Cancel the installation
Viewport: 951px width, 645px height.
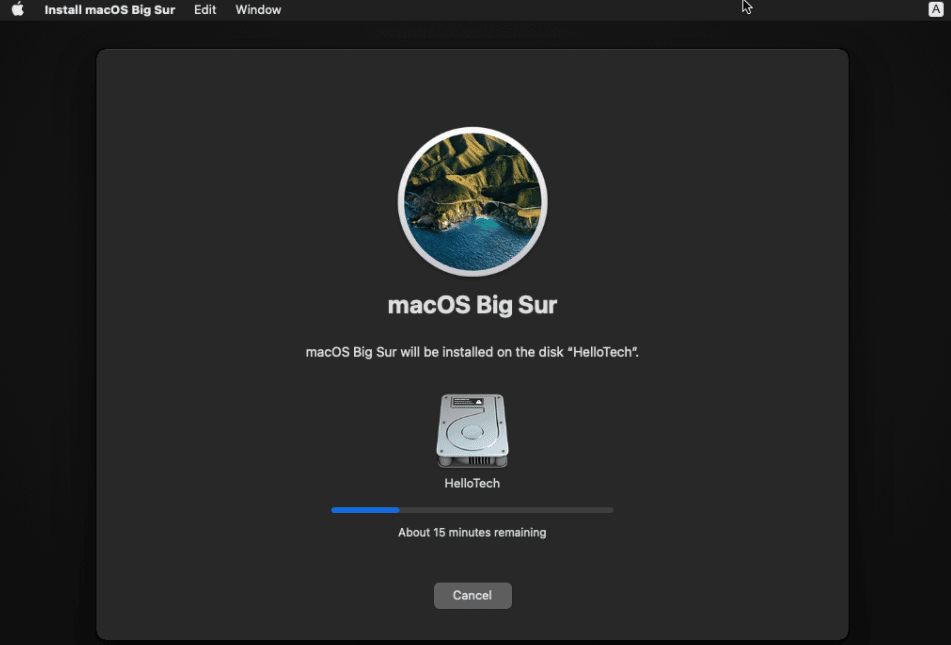(x=472, y=595)
